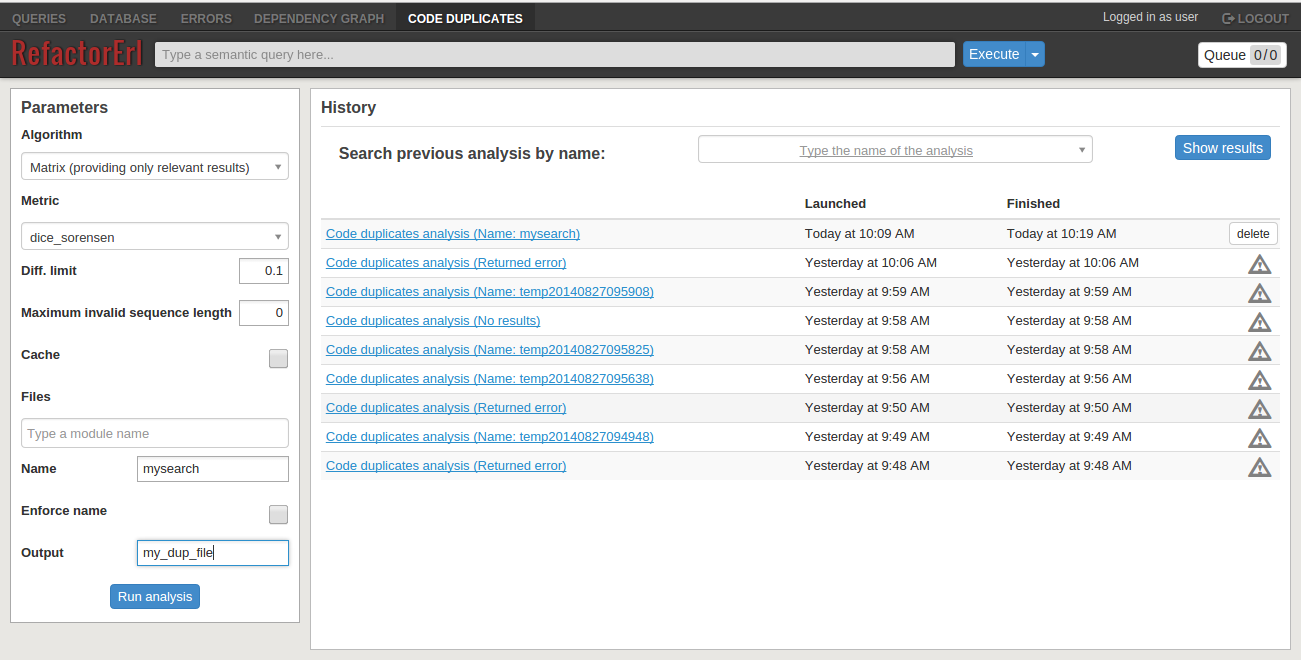Click the Diff. limit input field
The width and height of the screenshot is (1301, 660).
pyautogui.click(x=264, y=271)
